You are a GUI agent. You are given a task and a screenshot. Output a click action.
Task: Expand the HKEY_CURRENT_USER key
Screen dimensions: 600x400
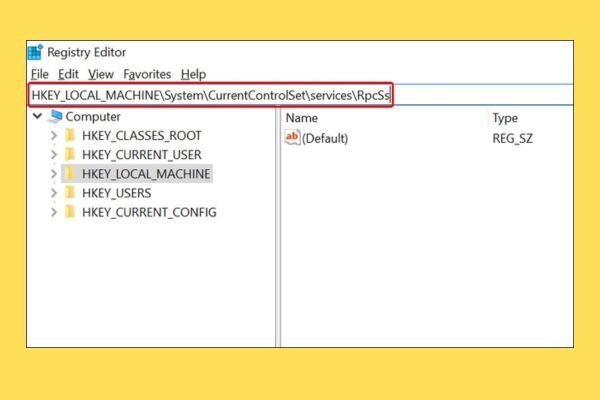click(54, 155)
